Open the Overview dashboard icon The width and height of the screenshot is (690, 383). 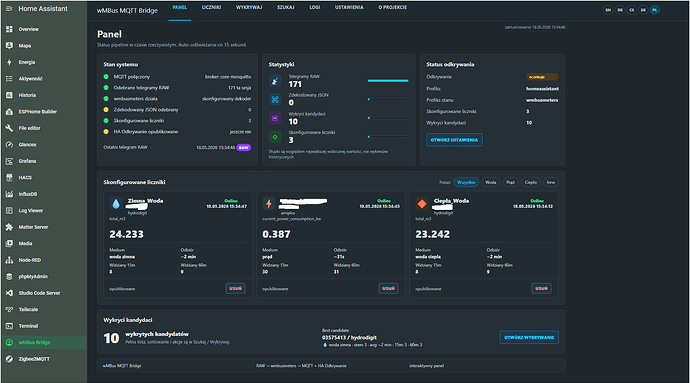tap(9, 29)
